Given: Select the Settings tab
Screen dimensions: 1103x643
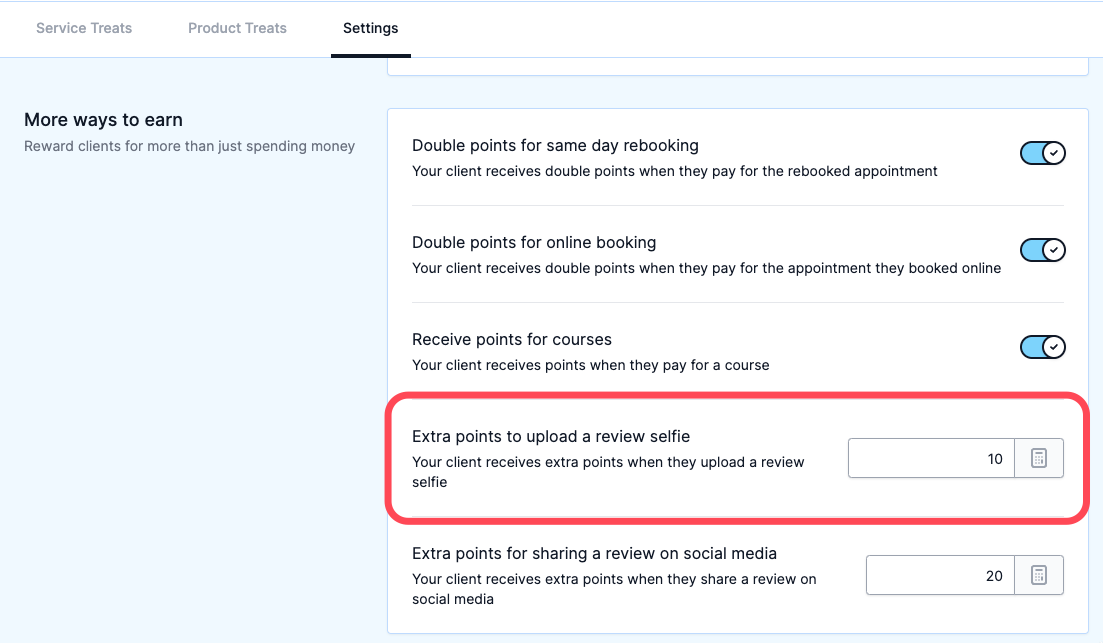Looking at the screenshot, I should (371, 28).
